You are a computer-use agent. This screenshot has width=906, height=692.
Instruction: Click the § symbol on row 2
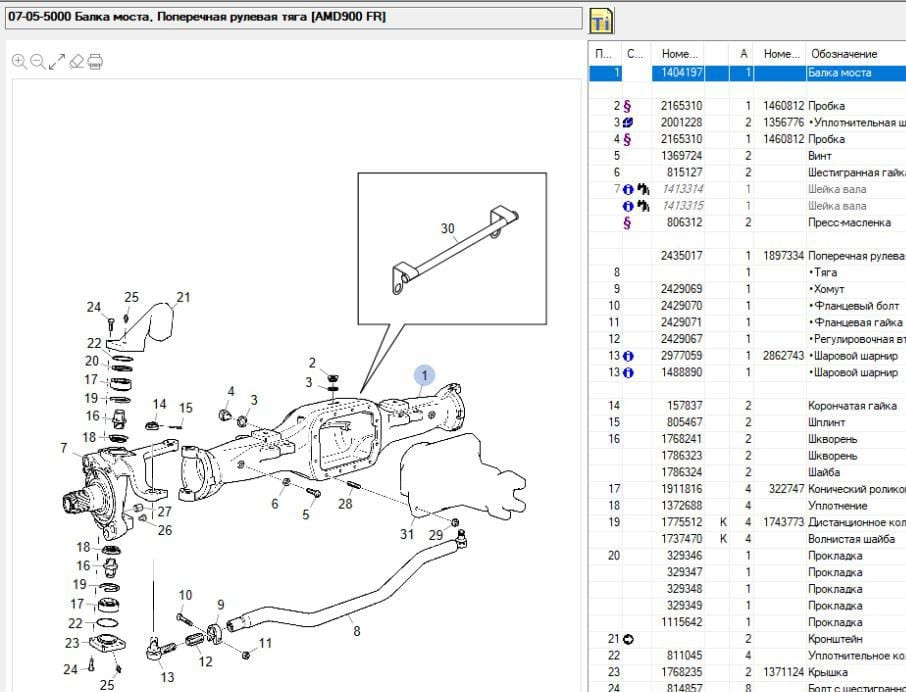pyautogui.click(x=628, y=106)
